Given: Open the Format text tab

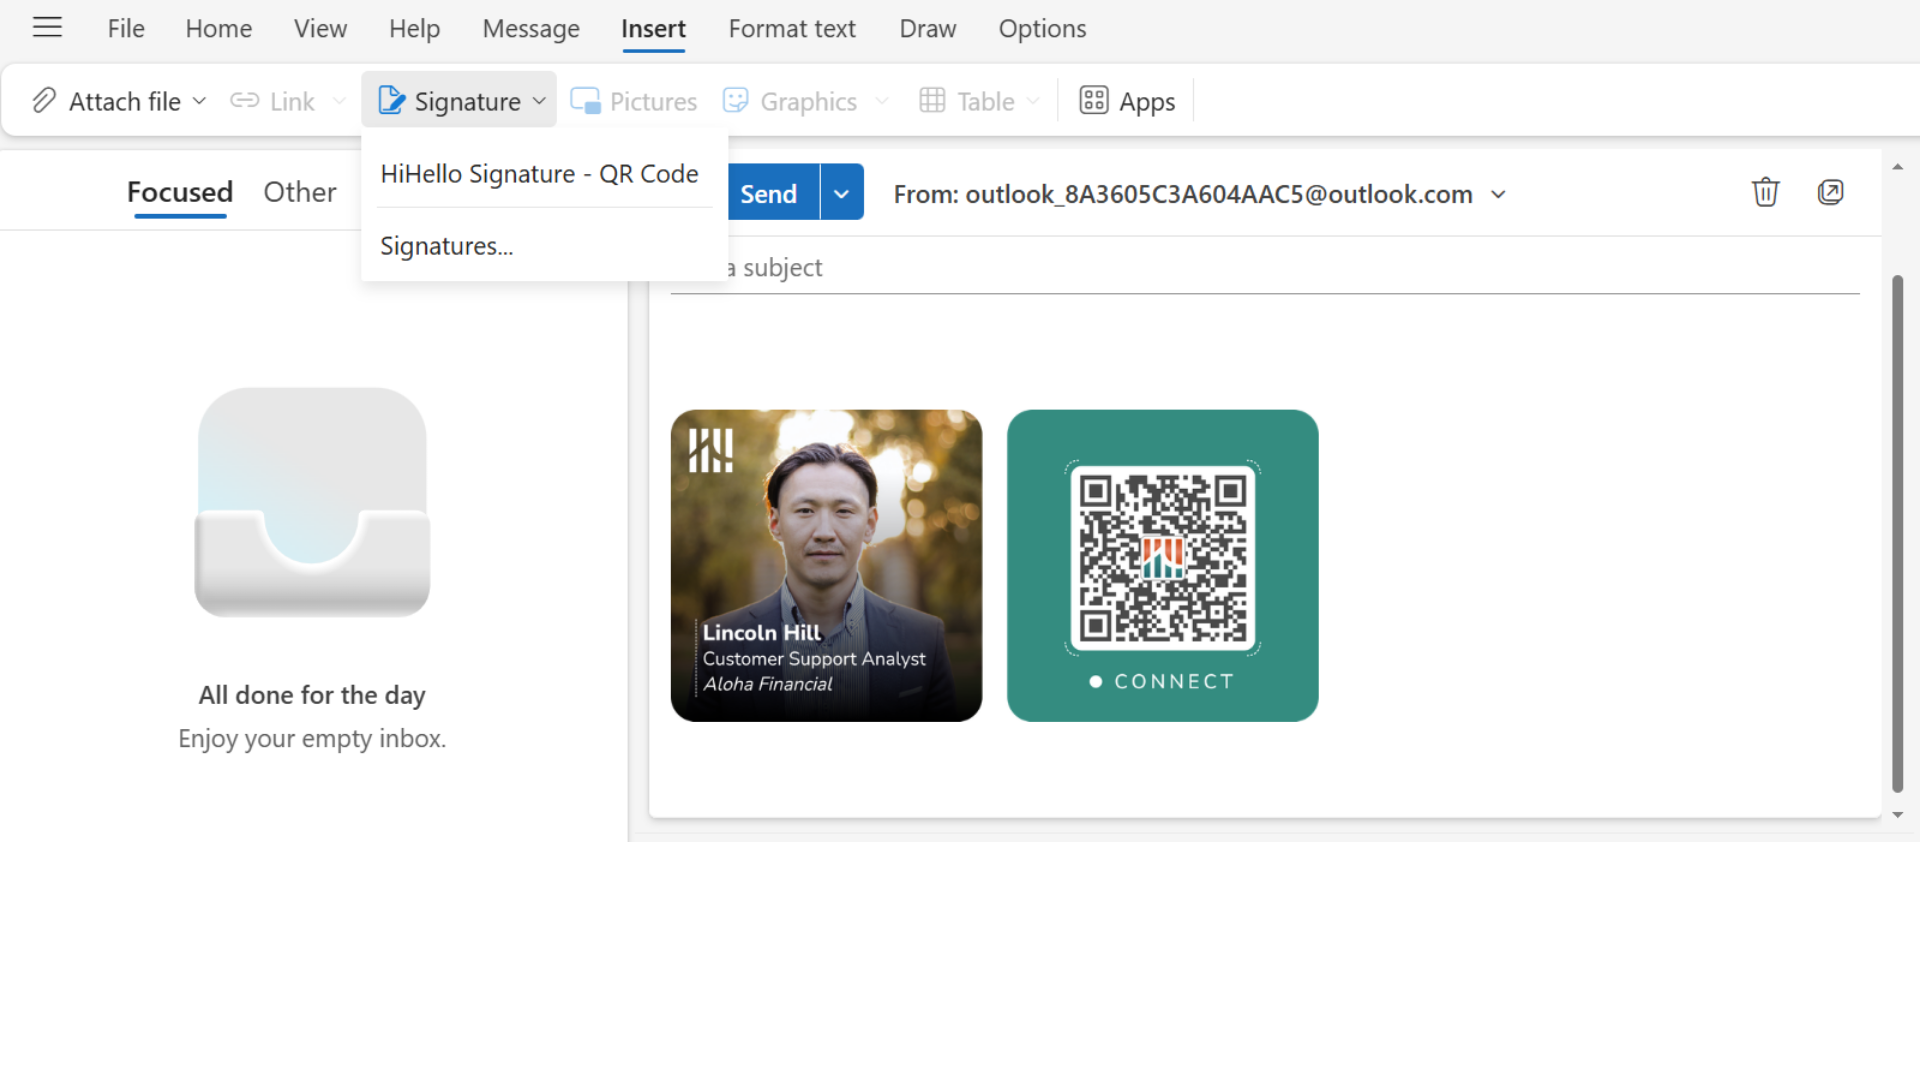Looking at the screenshot, I should 792,29.
